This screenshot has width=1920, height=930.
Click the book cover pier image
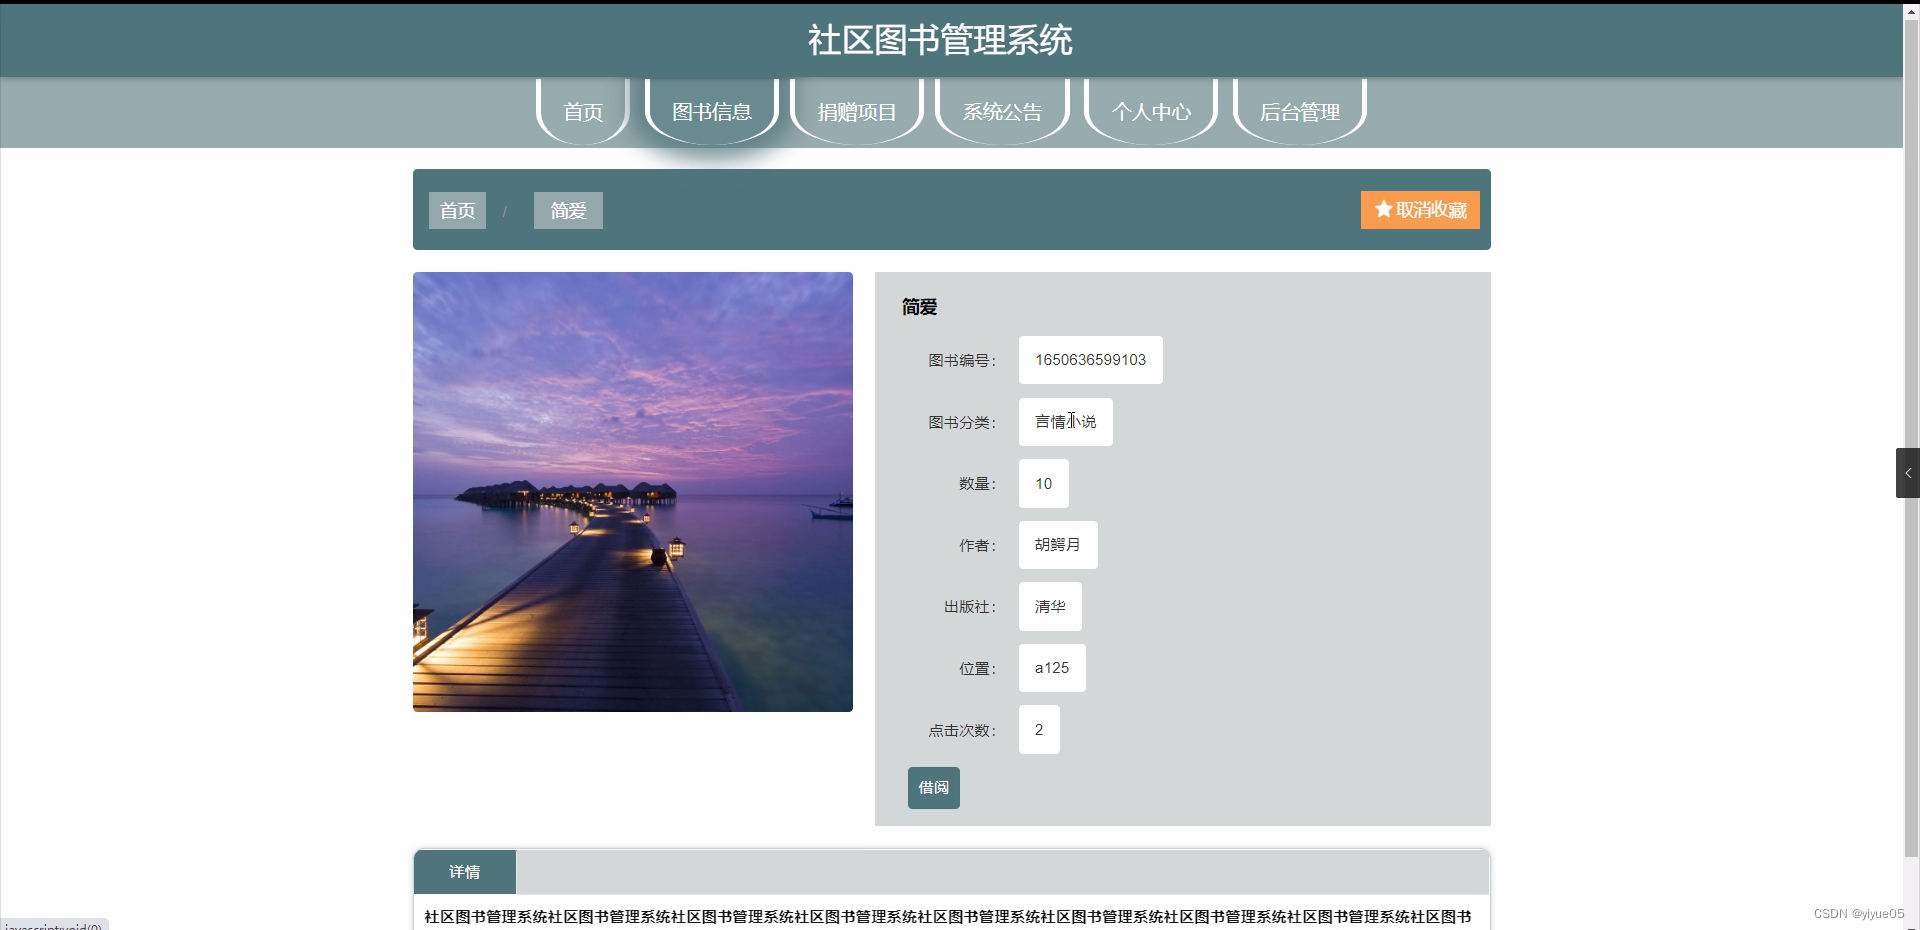click(633, 492)
